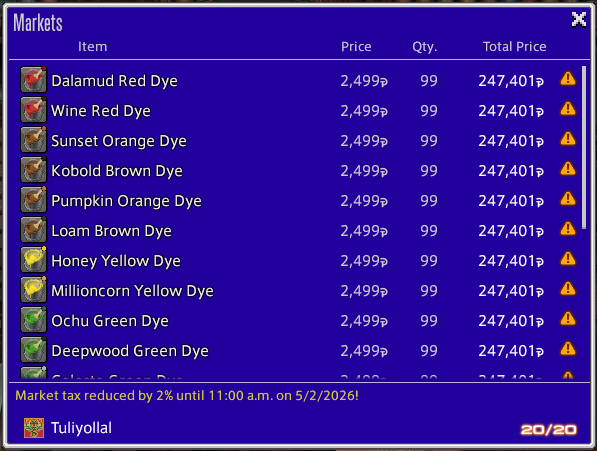597x451 pixels.
Task: Click the 2,499 price of Dalamud Red Dye
Action: [x=364, y=81]
